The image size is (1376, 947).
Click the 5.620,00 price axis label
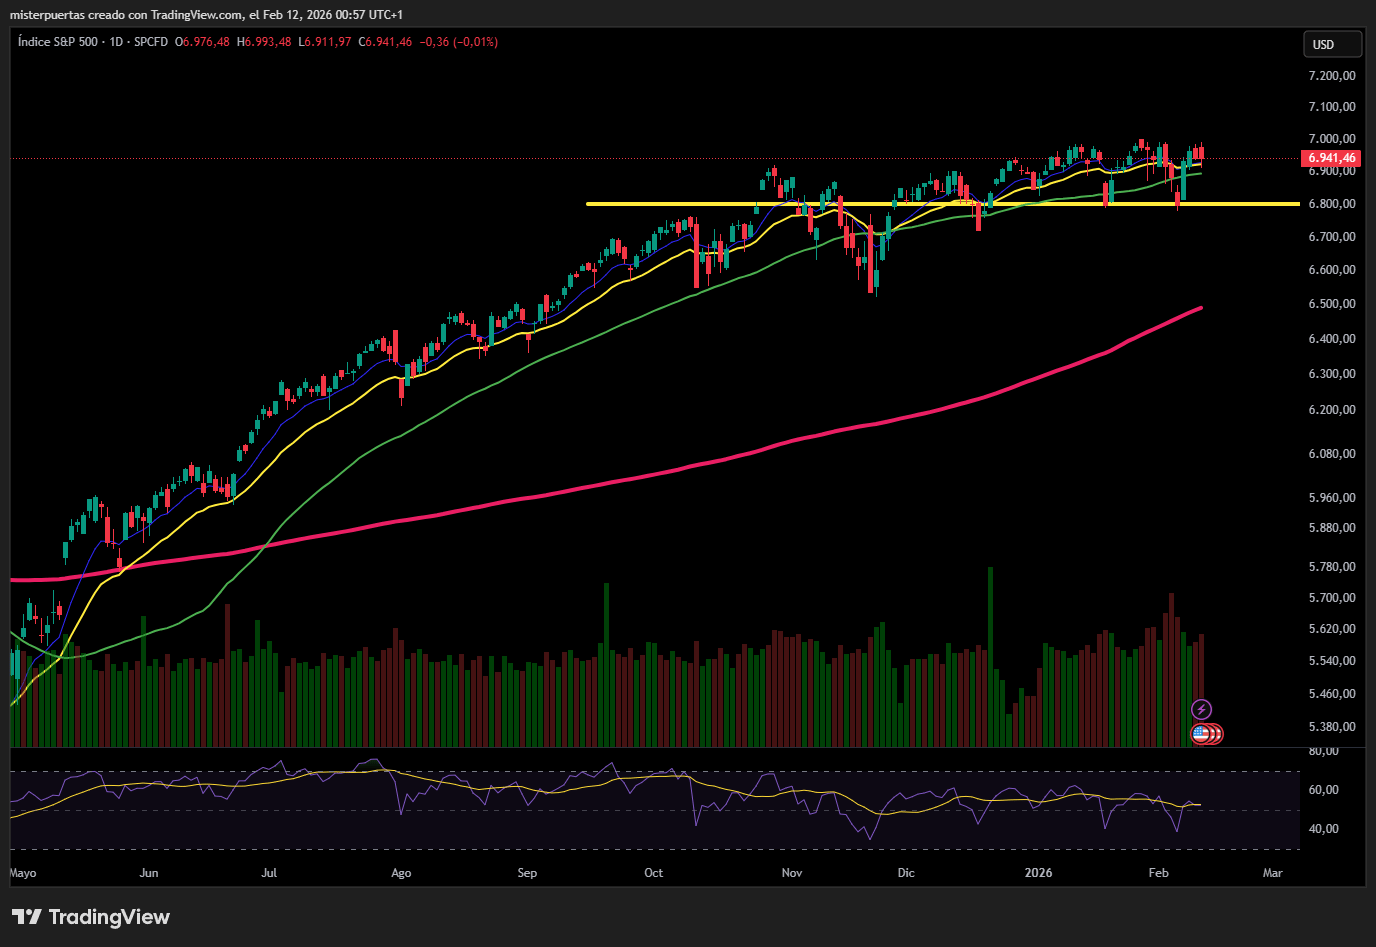click(x=1332, y=629)
